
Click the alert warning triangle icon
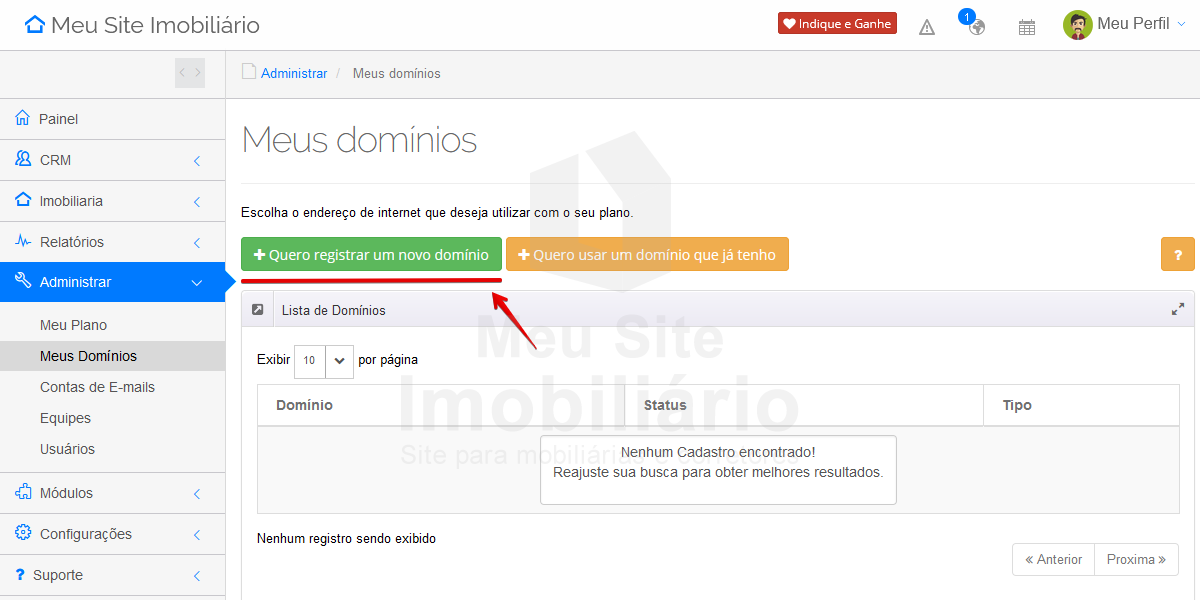tap(927, 27)
